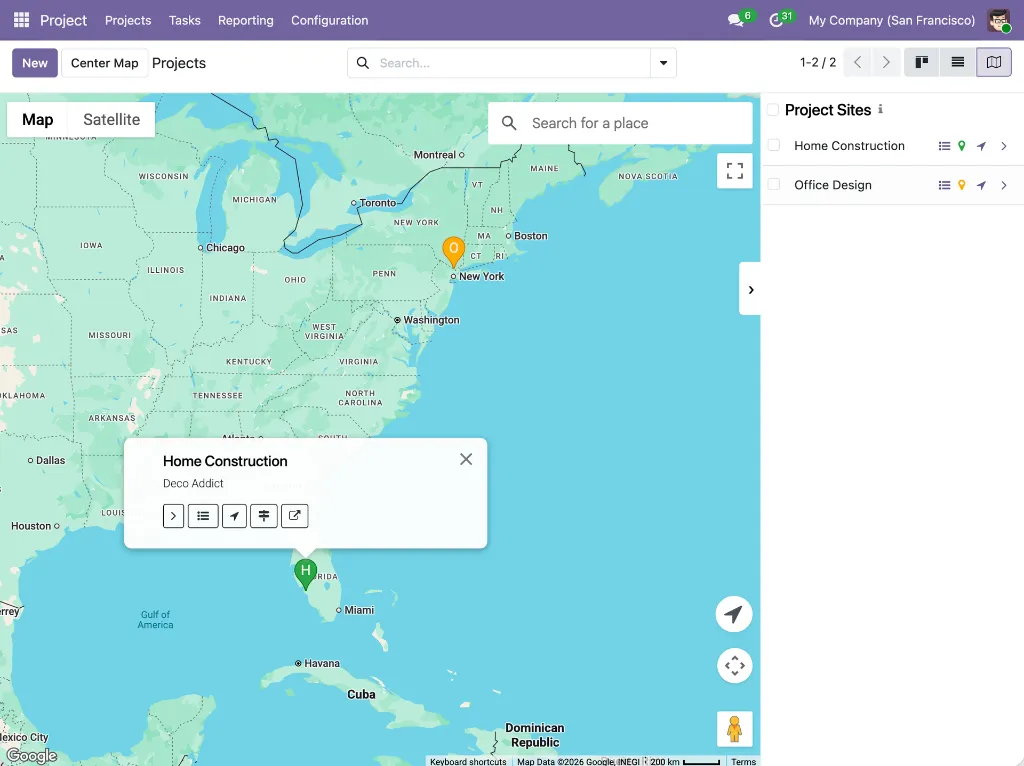
Task: Click the orange pin icon in Office Design row
Action: [x=961, y=185]
